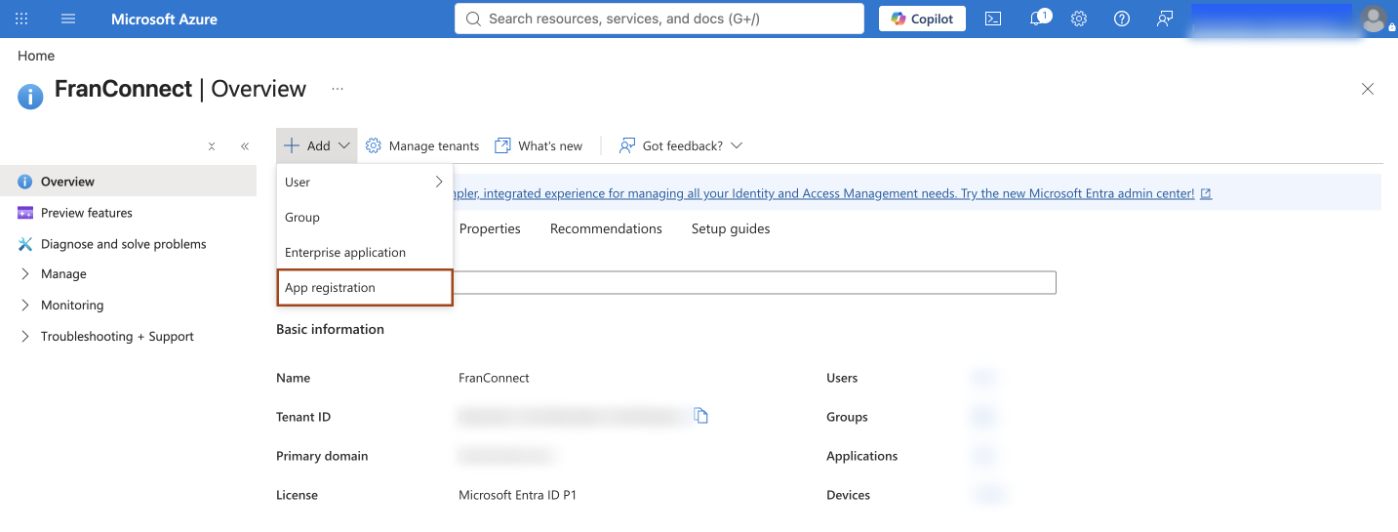Image resolution: width=1398 pixels, height=532 pixels.
Task: Click the Microsoft Azure brand title
Action: pyautogui.click(x=164, y=19)
